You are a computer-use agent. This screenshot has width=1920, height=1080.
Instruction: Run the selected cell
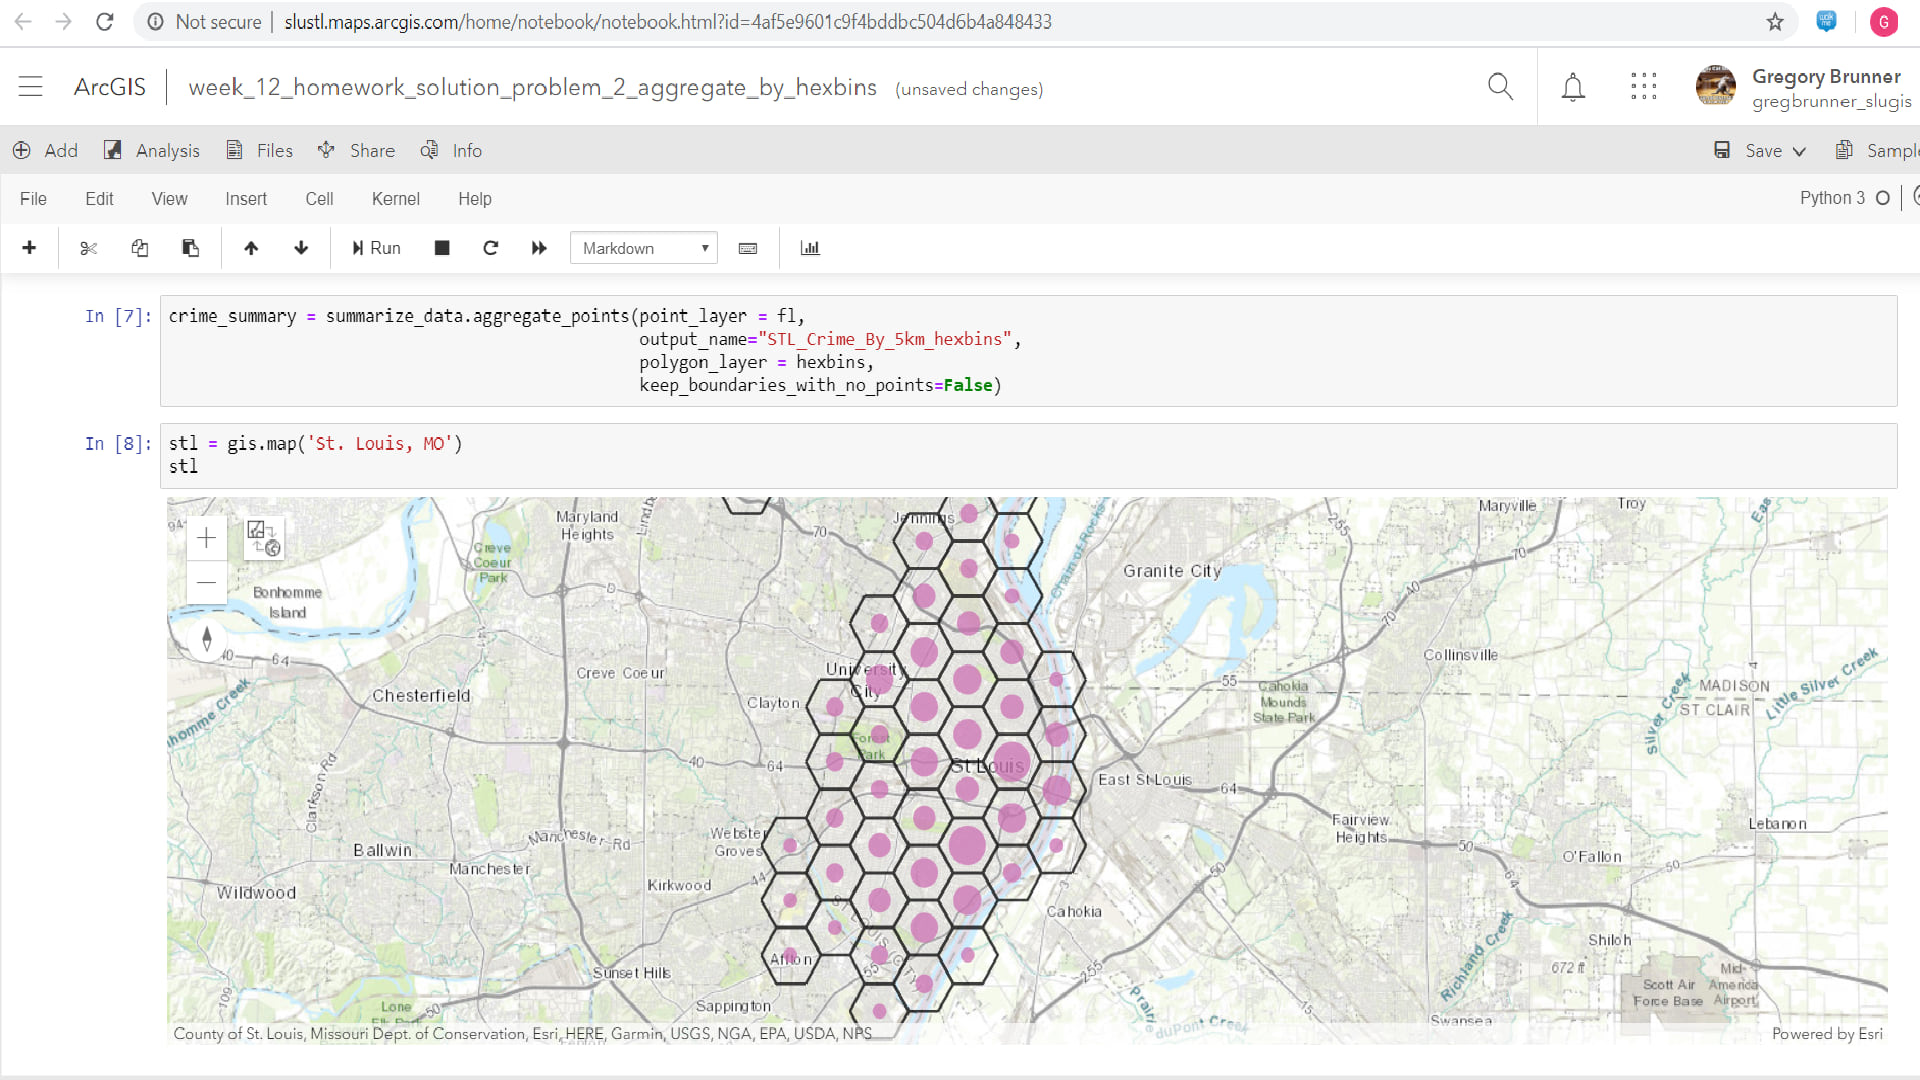pyautogui.click(x=375, y=248)
